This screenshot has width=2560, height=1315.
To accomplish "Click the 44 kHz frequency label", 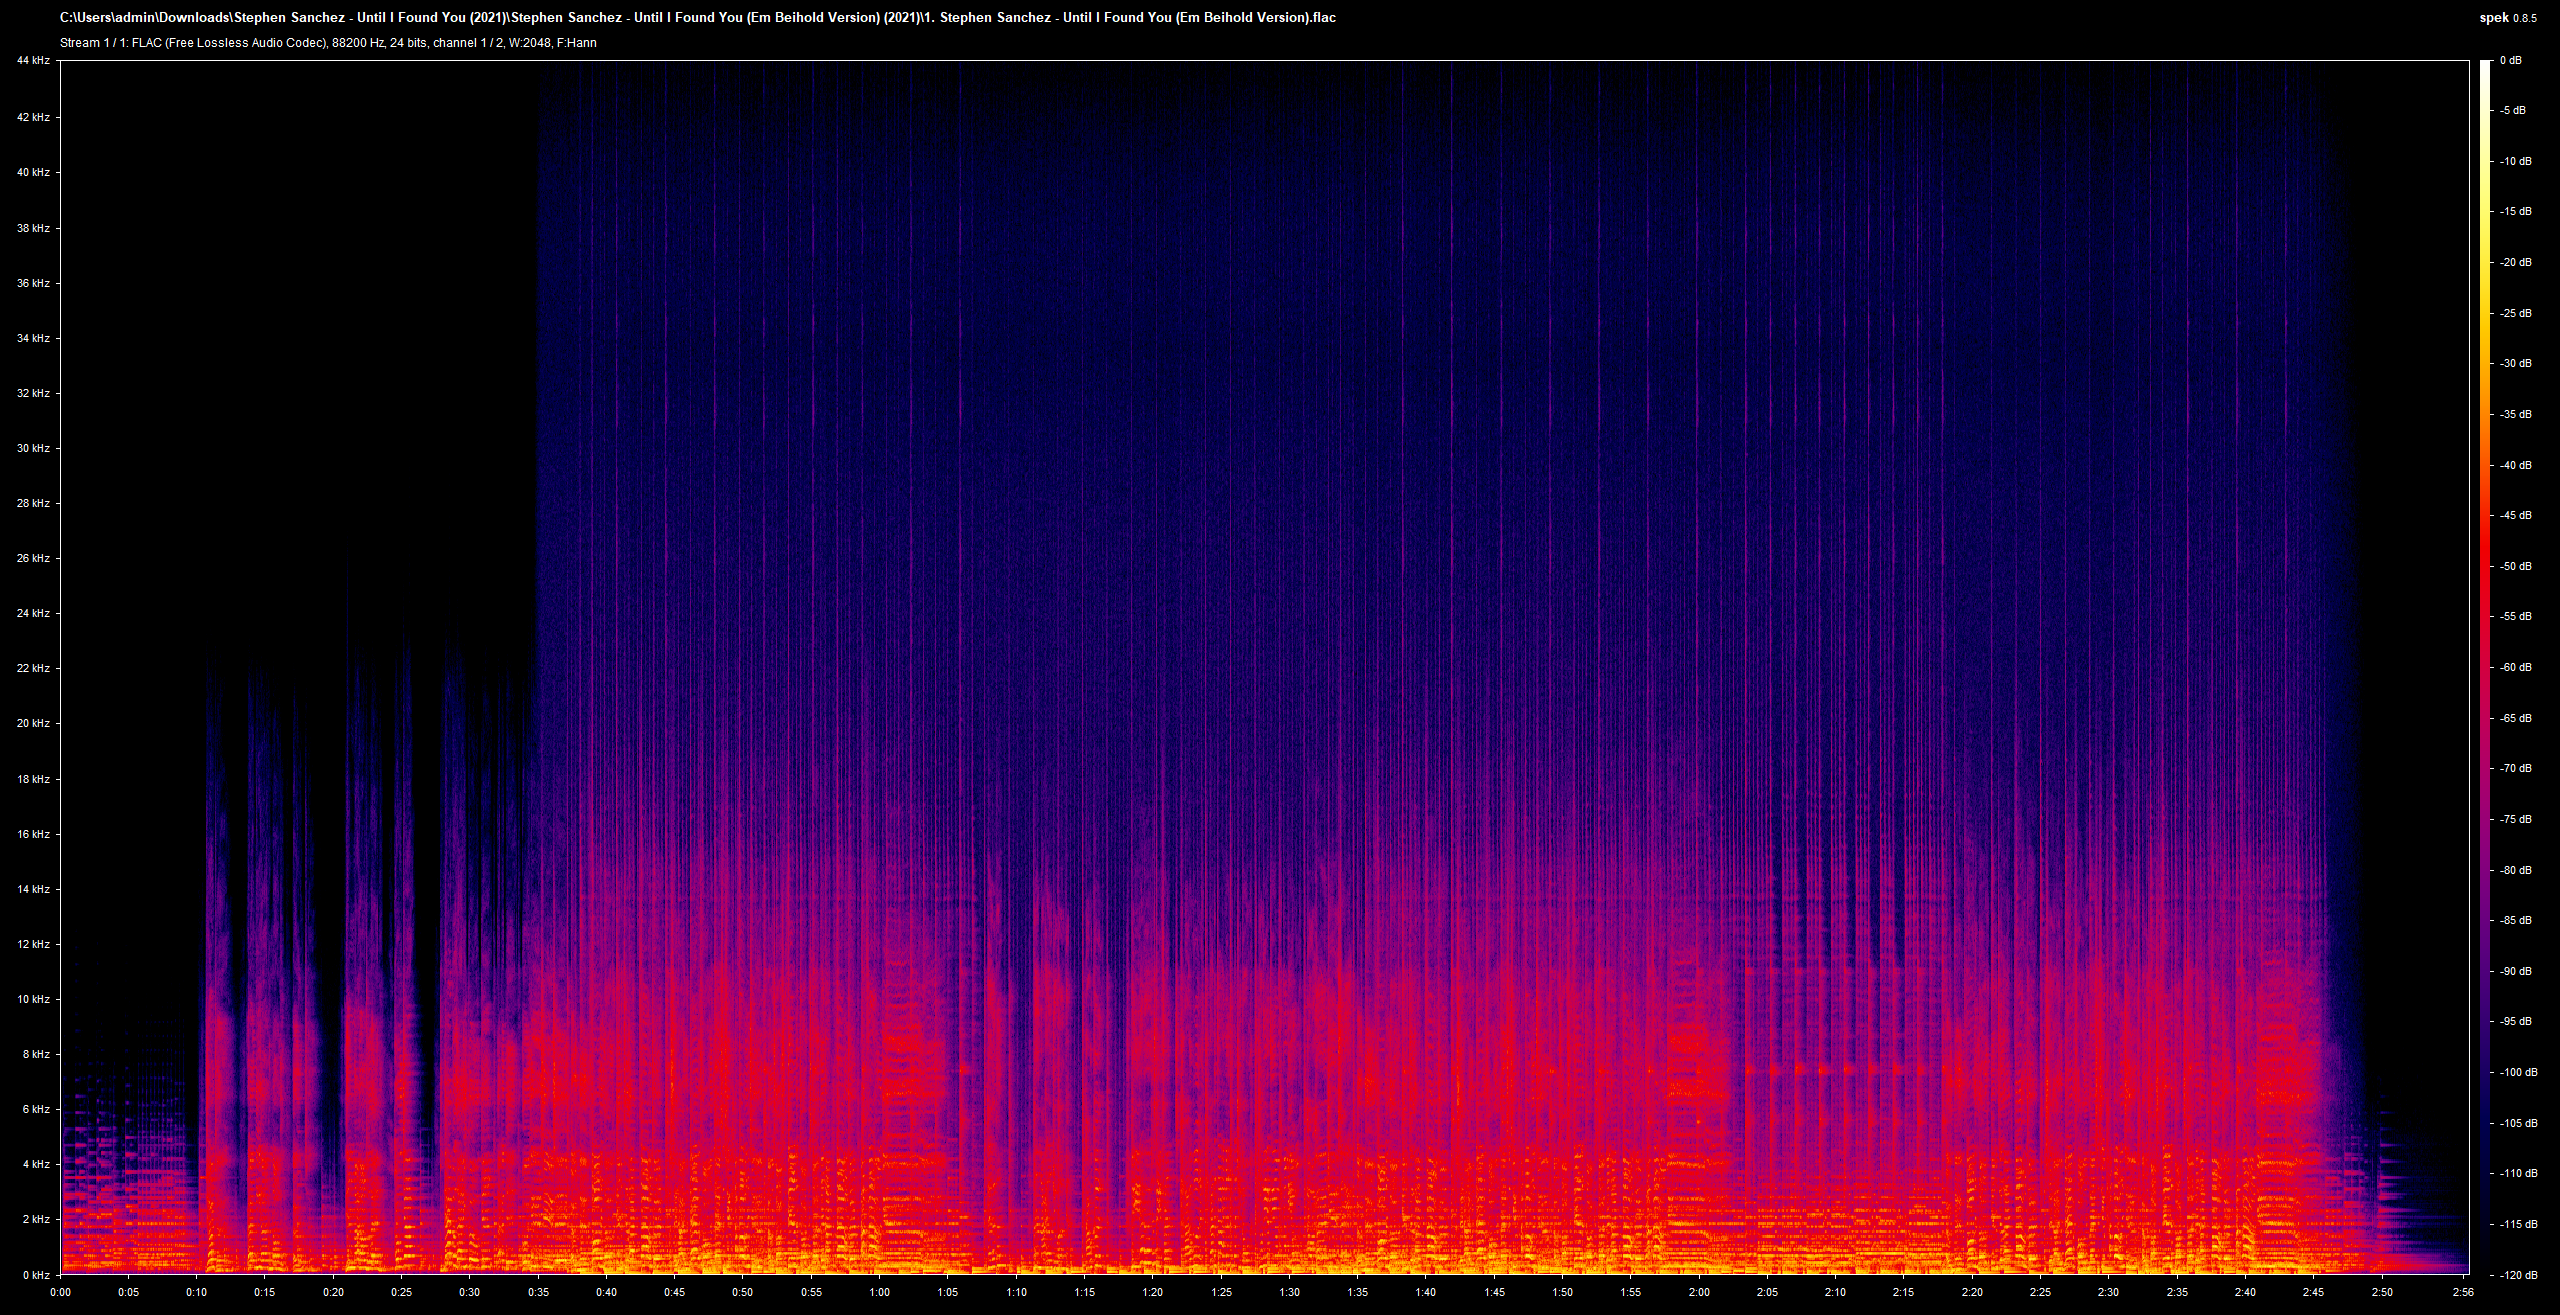I will tap(33, 61).
